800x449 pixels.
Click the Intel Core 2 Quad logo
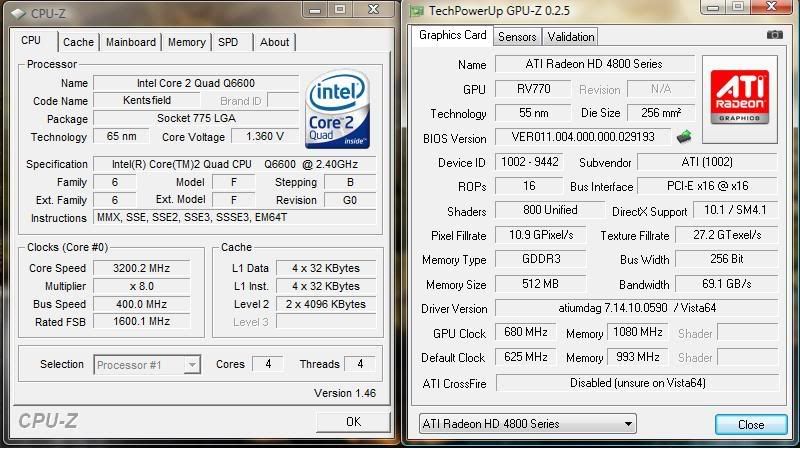point(337,109)
